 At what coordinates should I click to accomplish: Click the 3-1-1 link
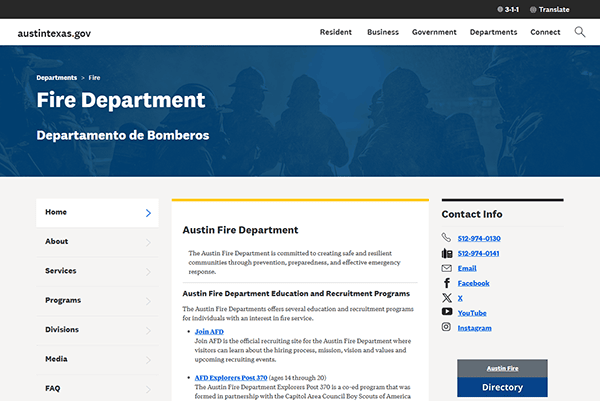512,10
